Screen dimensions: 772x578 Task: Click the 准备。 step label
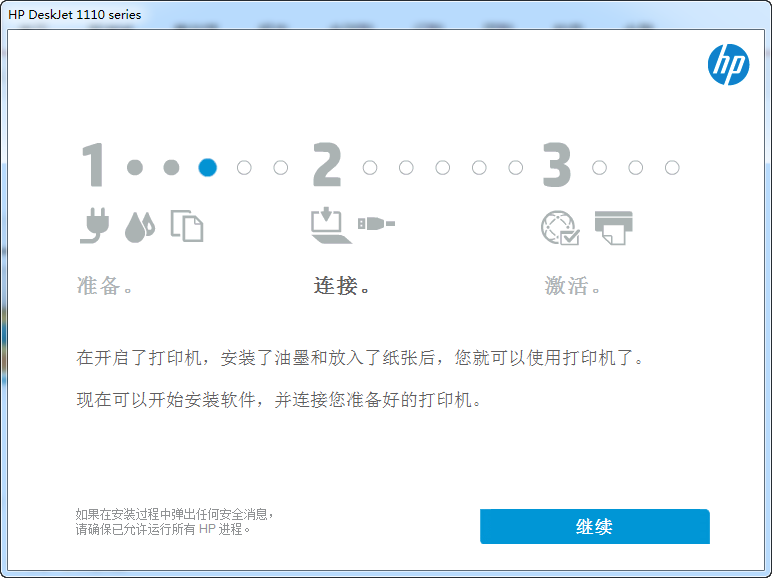point(104,286)
